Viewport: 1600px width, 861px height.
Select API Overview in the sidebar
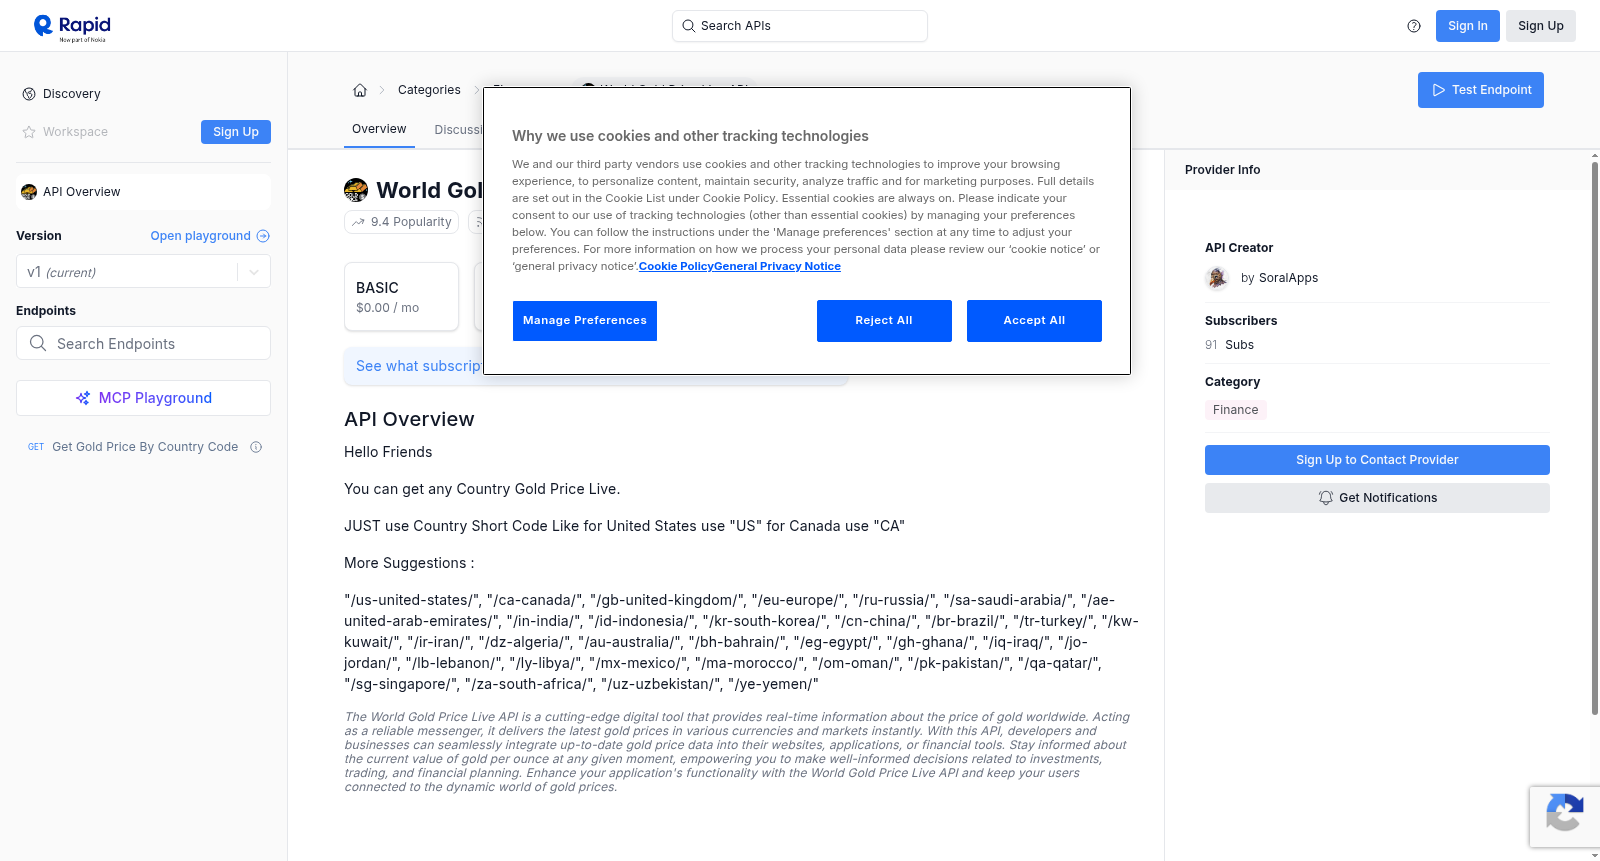coord(143,192)
